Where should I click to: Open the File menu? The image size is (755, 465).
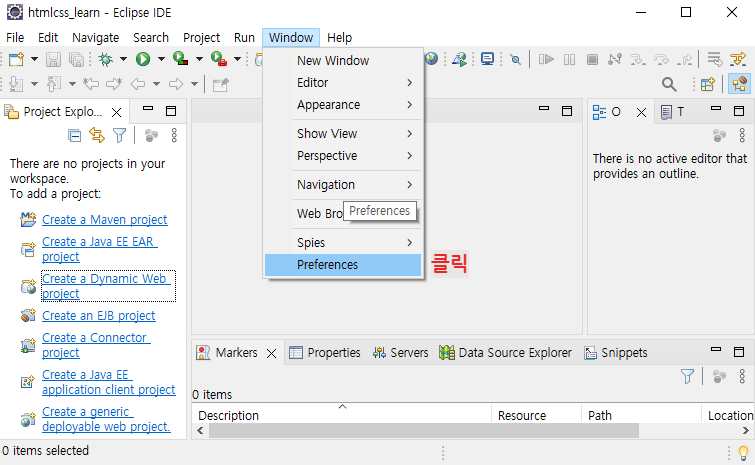15,38
